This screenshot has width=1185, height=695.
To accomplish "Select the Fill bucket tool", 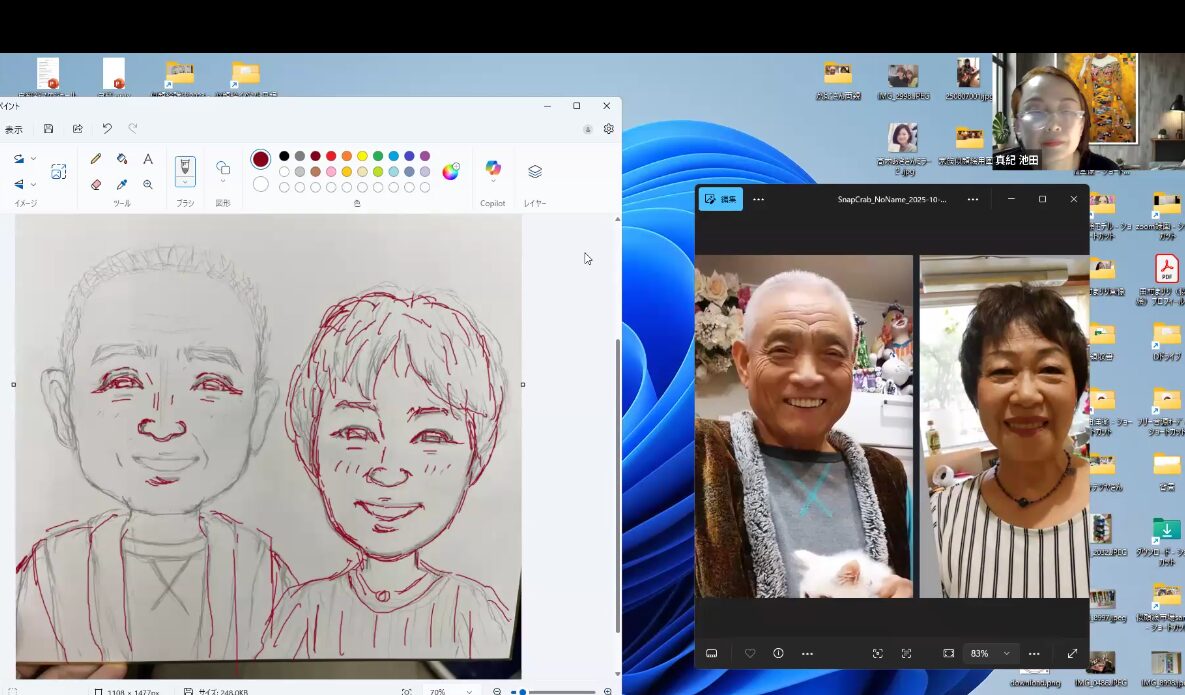I will click(122, 158).
